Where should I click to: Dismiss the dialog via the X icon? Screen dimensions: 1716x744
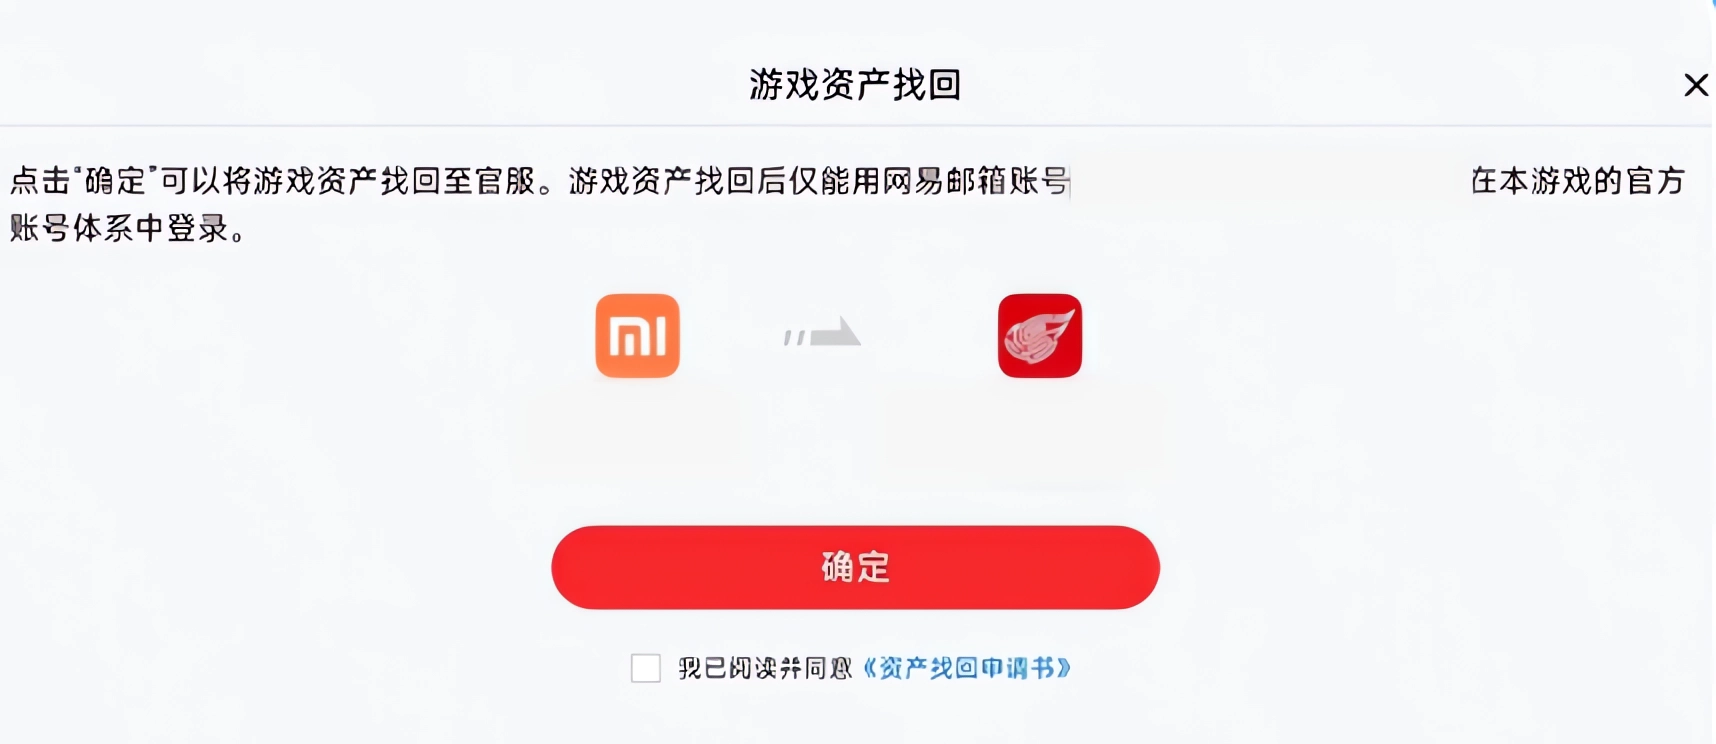[1696, 85]
